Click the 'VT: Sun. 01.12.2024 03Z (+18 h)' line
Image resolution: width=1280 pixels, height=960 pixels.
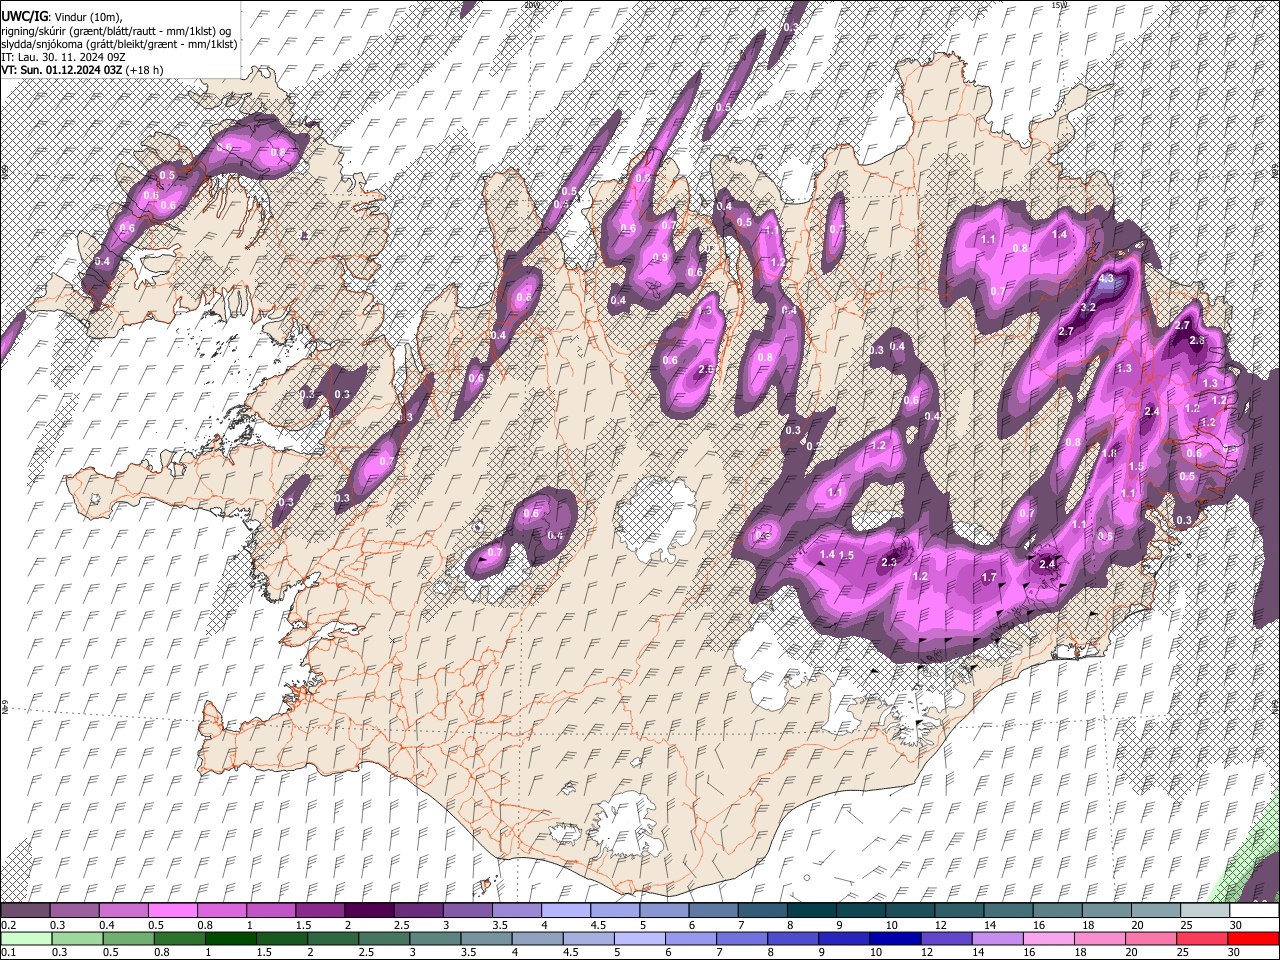click(x=82, y=70)
